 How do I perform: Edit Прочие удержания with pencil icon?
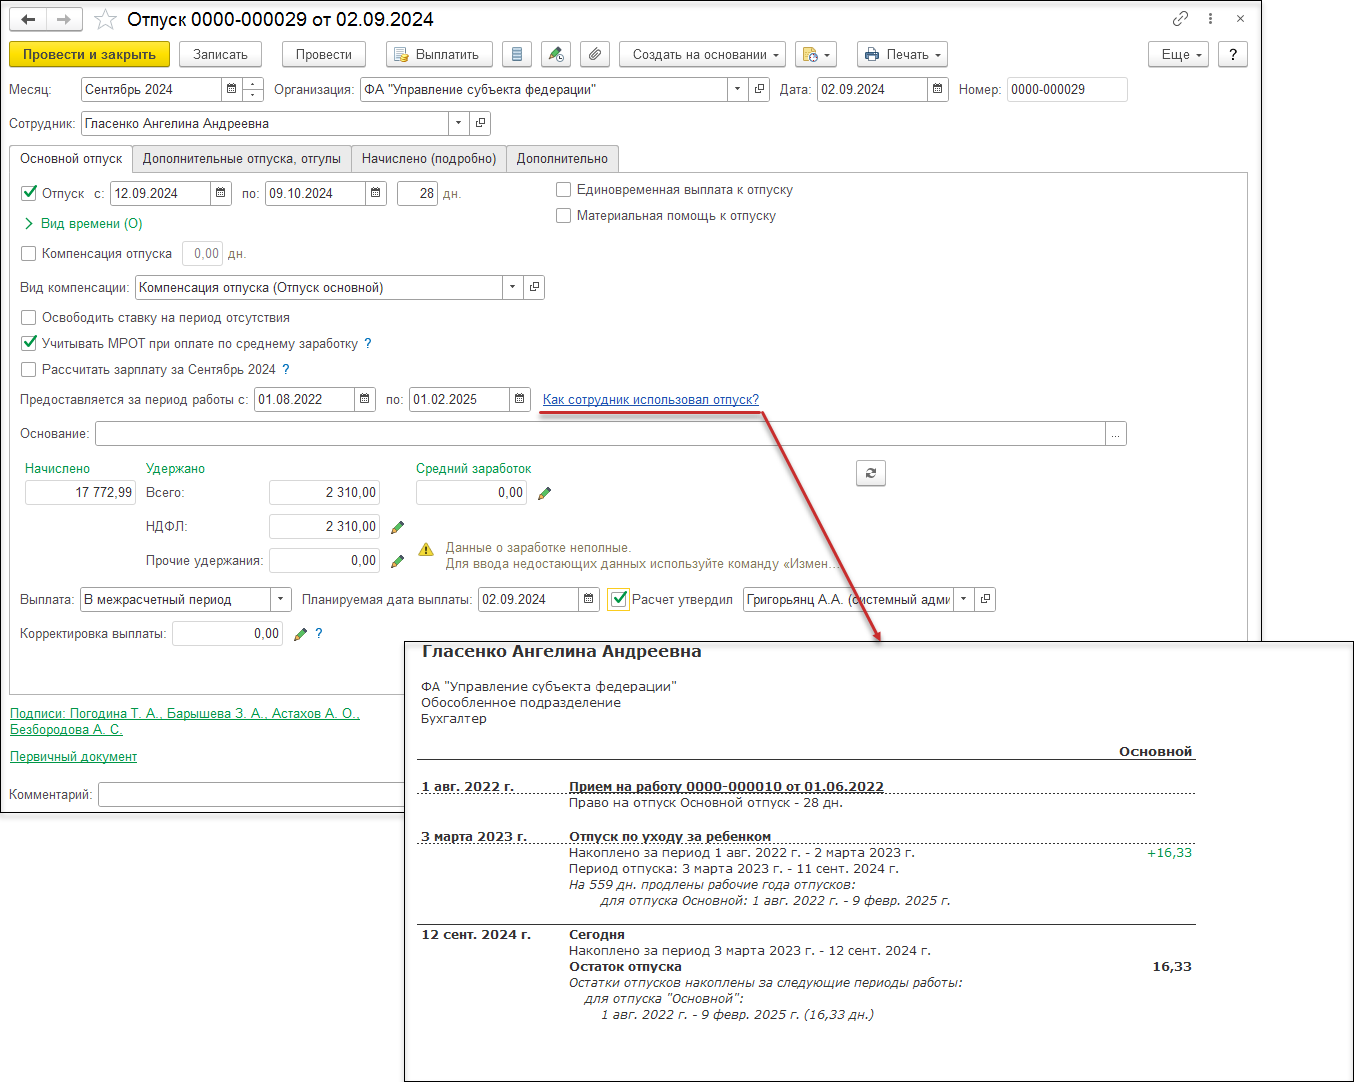[x=397, y=561]
